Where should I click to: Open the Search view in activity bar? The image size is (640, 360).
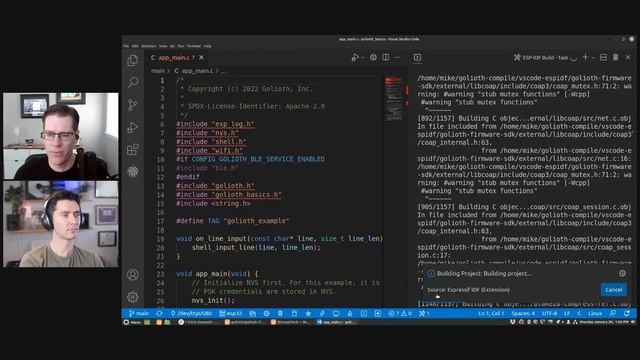(133, 82)
